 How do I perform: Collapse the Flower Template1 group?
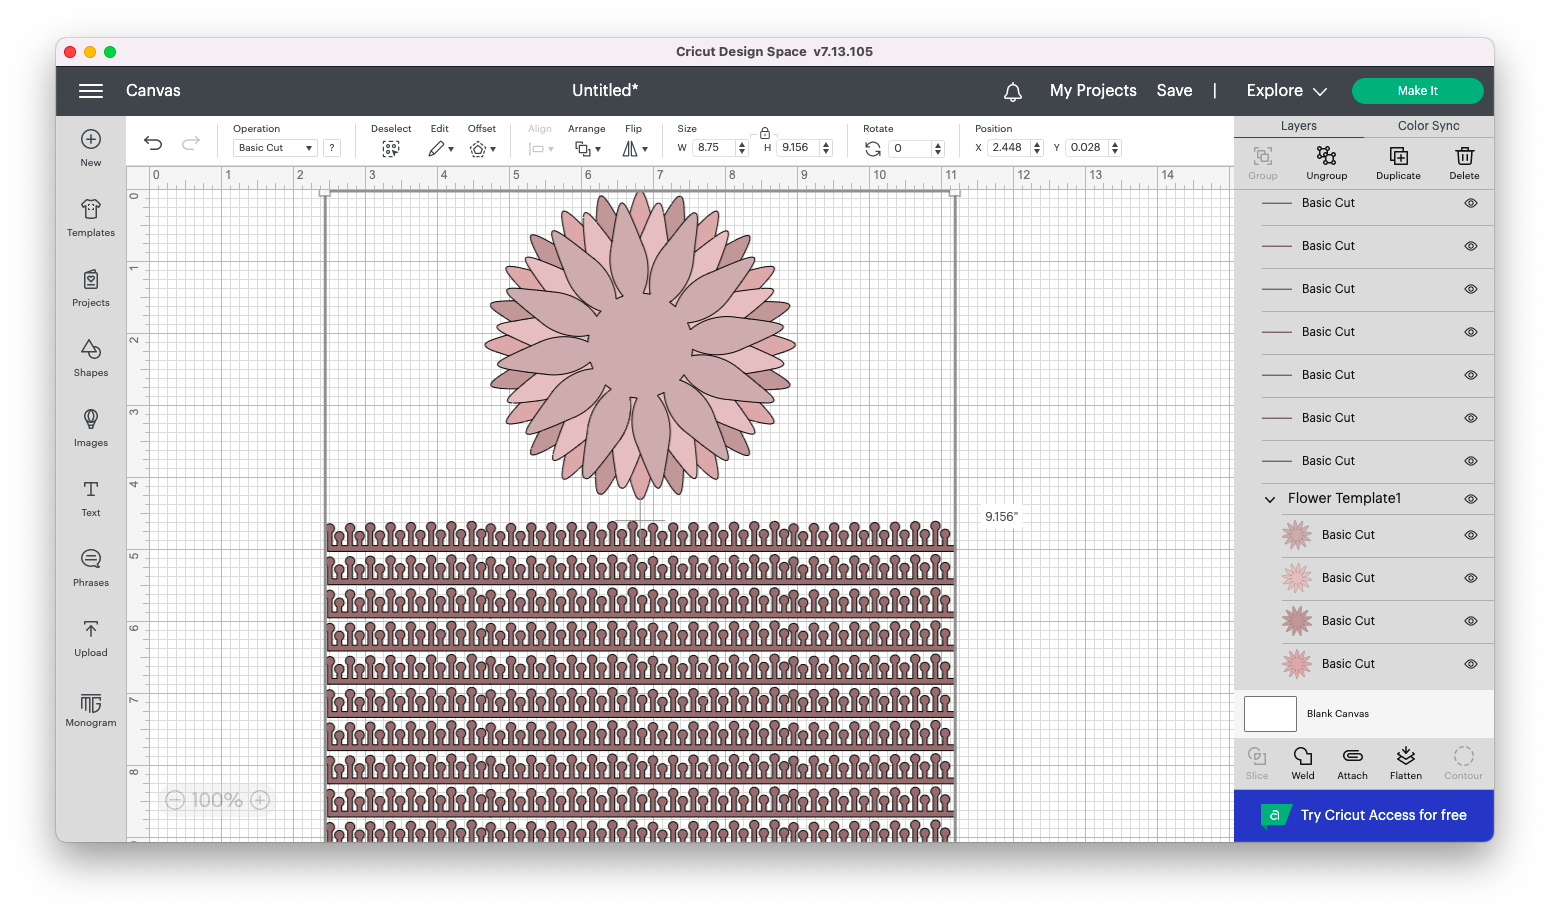click(x=1270, y=498)
